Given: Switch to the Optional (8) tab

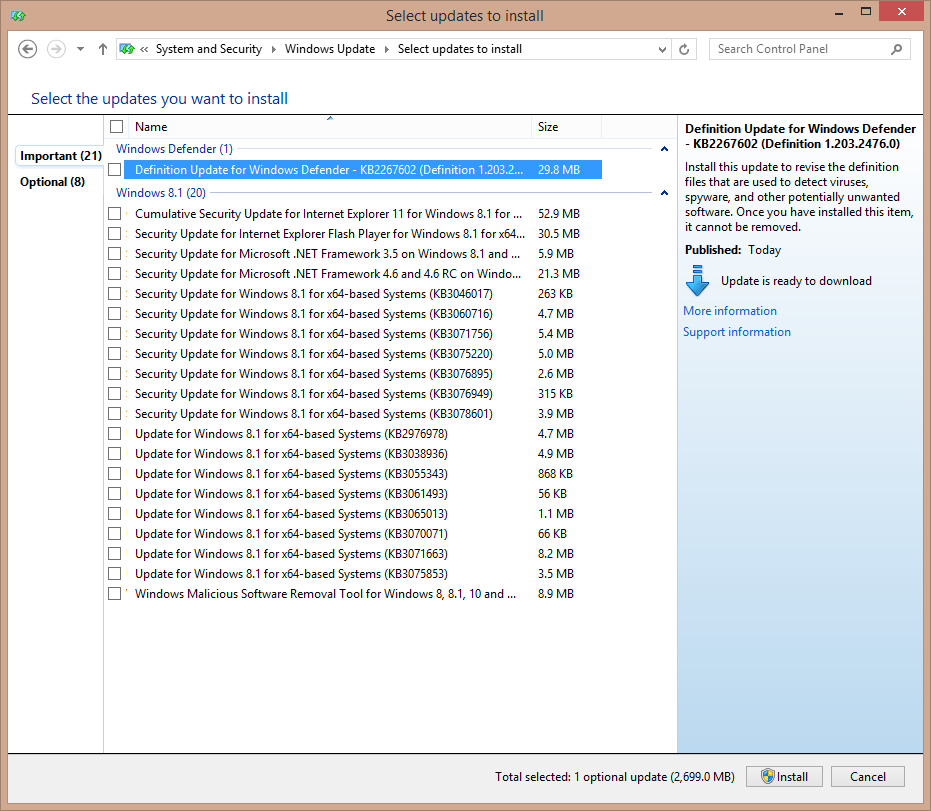Looking at the screenshot, I should (x=52, y=182).
